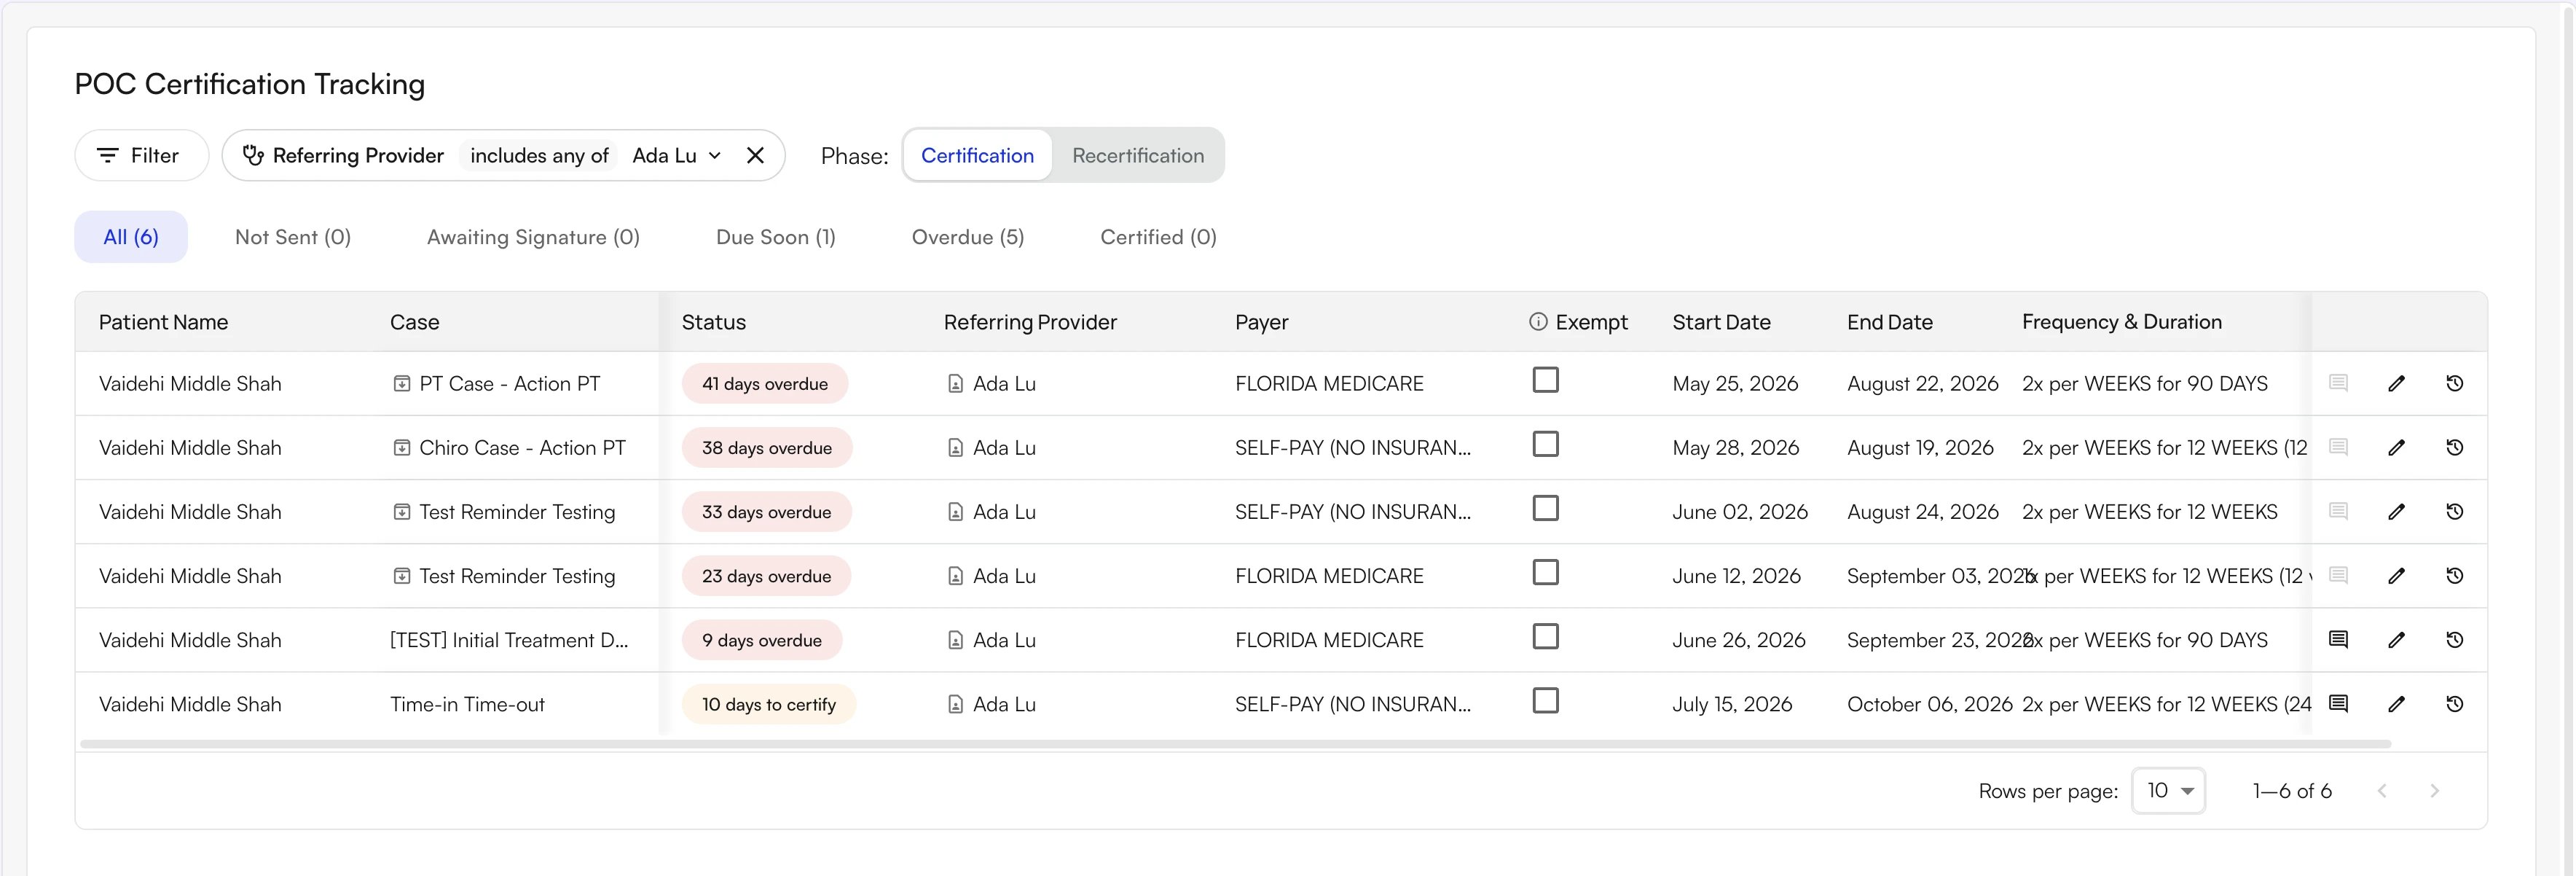Check Exempt for the 33 days overdue row
Image resolution: width=2576 pixels, height=876 pixels.
pos(1545,508)
